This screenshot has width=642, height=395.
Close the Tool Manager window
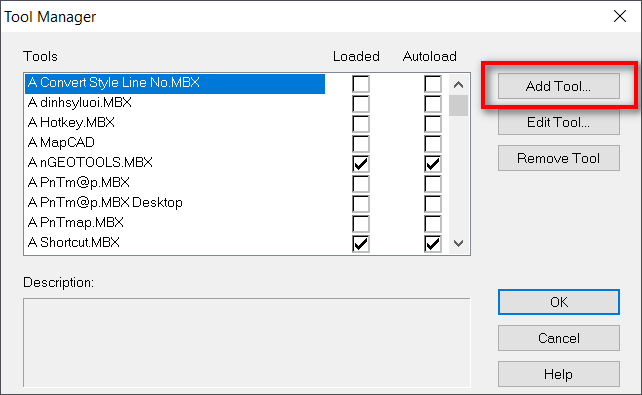pyautogui.click(x=620, y=16)
